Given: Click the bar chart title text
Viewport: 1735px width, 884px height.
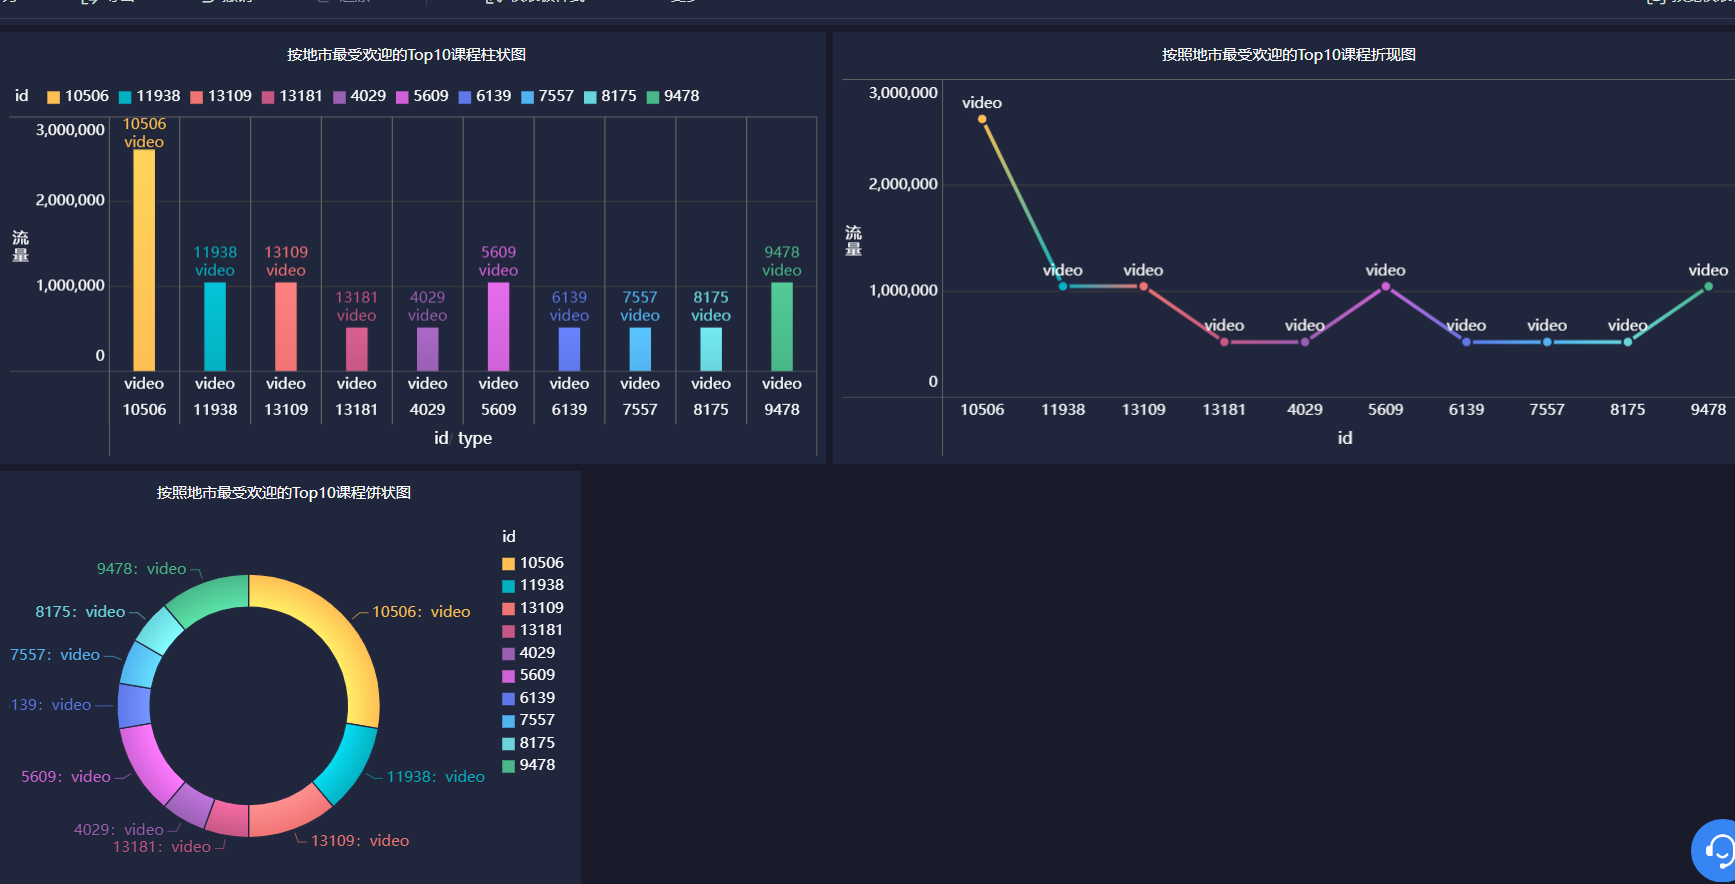Looking at the screenshot, I should pyautogui.click(x=406, y=55).
